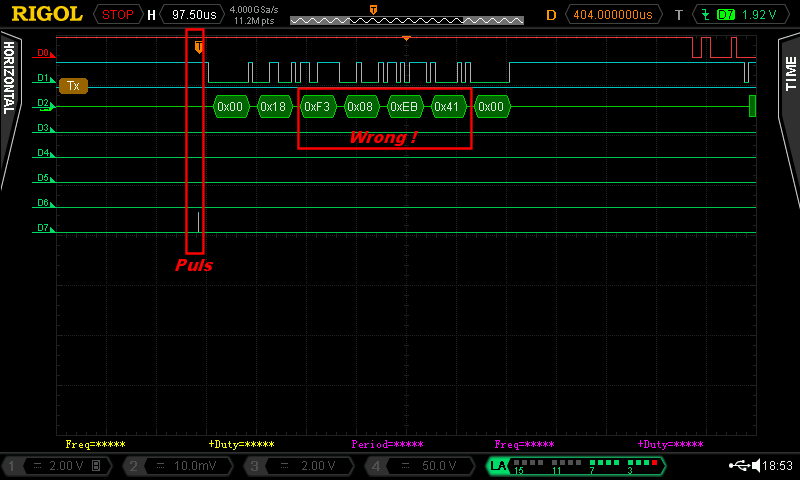
Task: Click the decoded 0x41 byte
Action: (447, 107)
